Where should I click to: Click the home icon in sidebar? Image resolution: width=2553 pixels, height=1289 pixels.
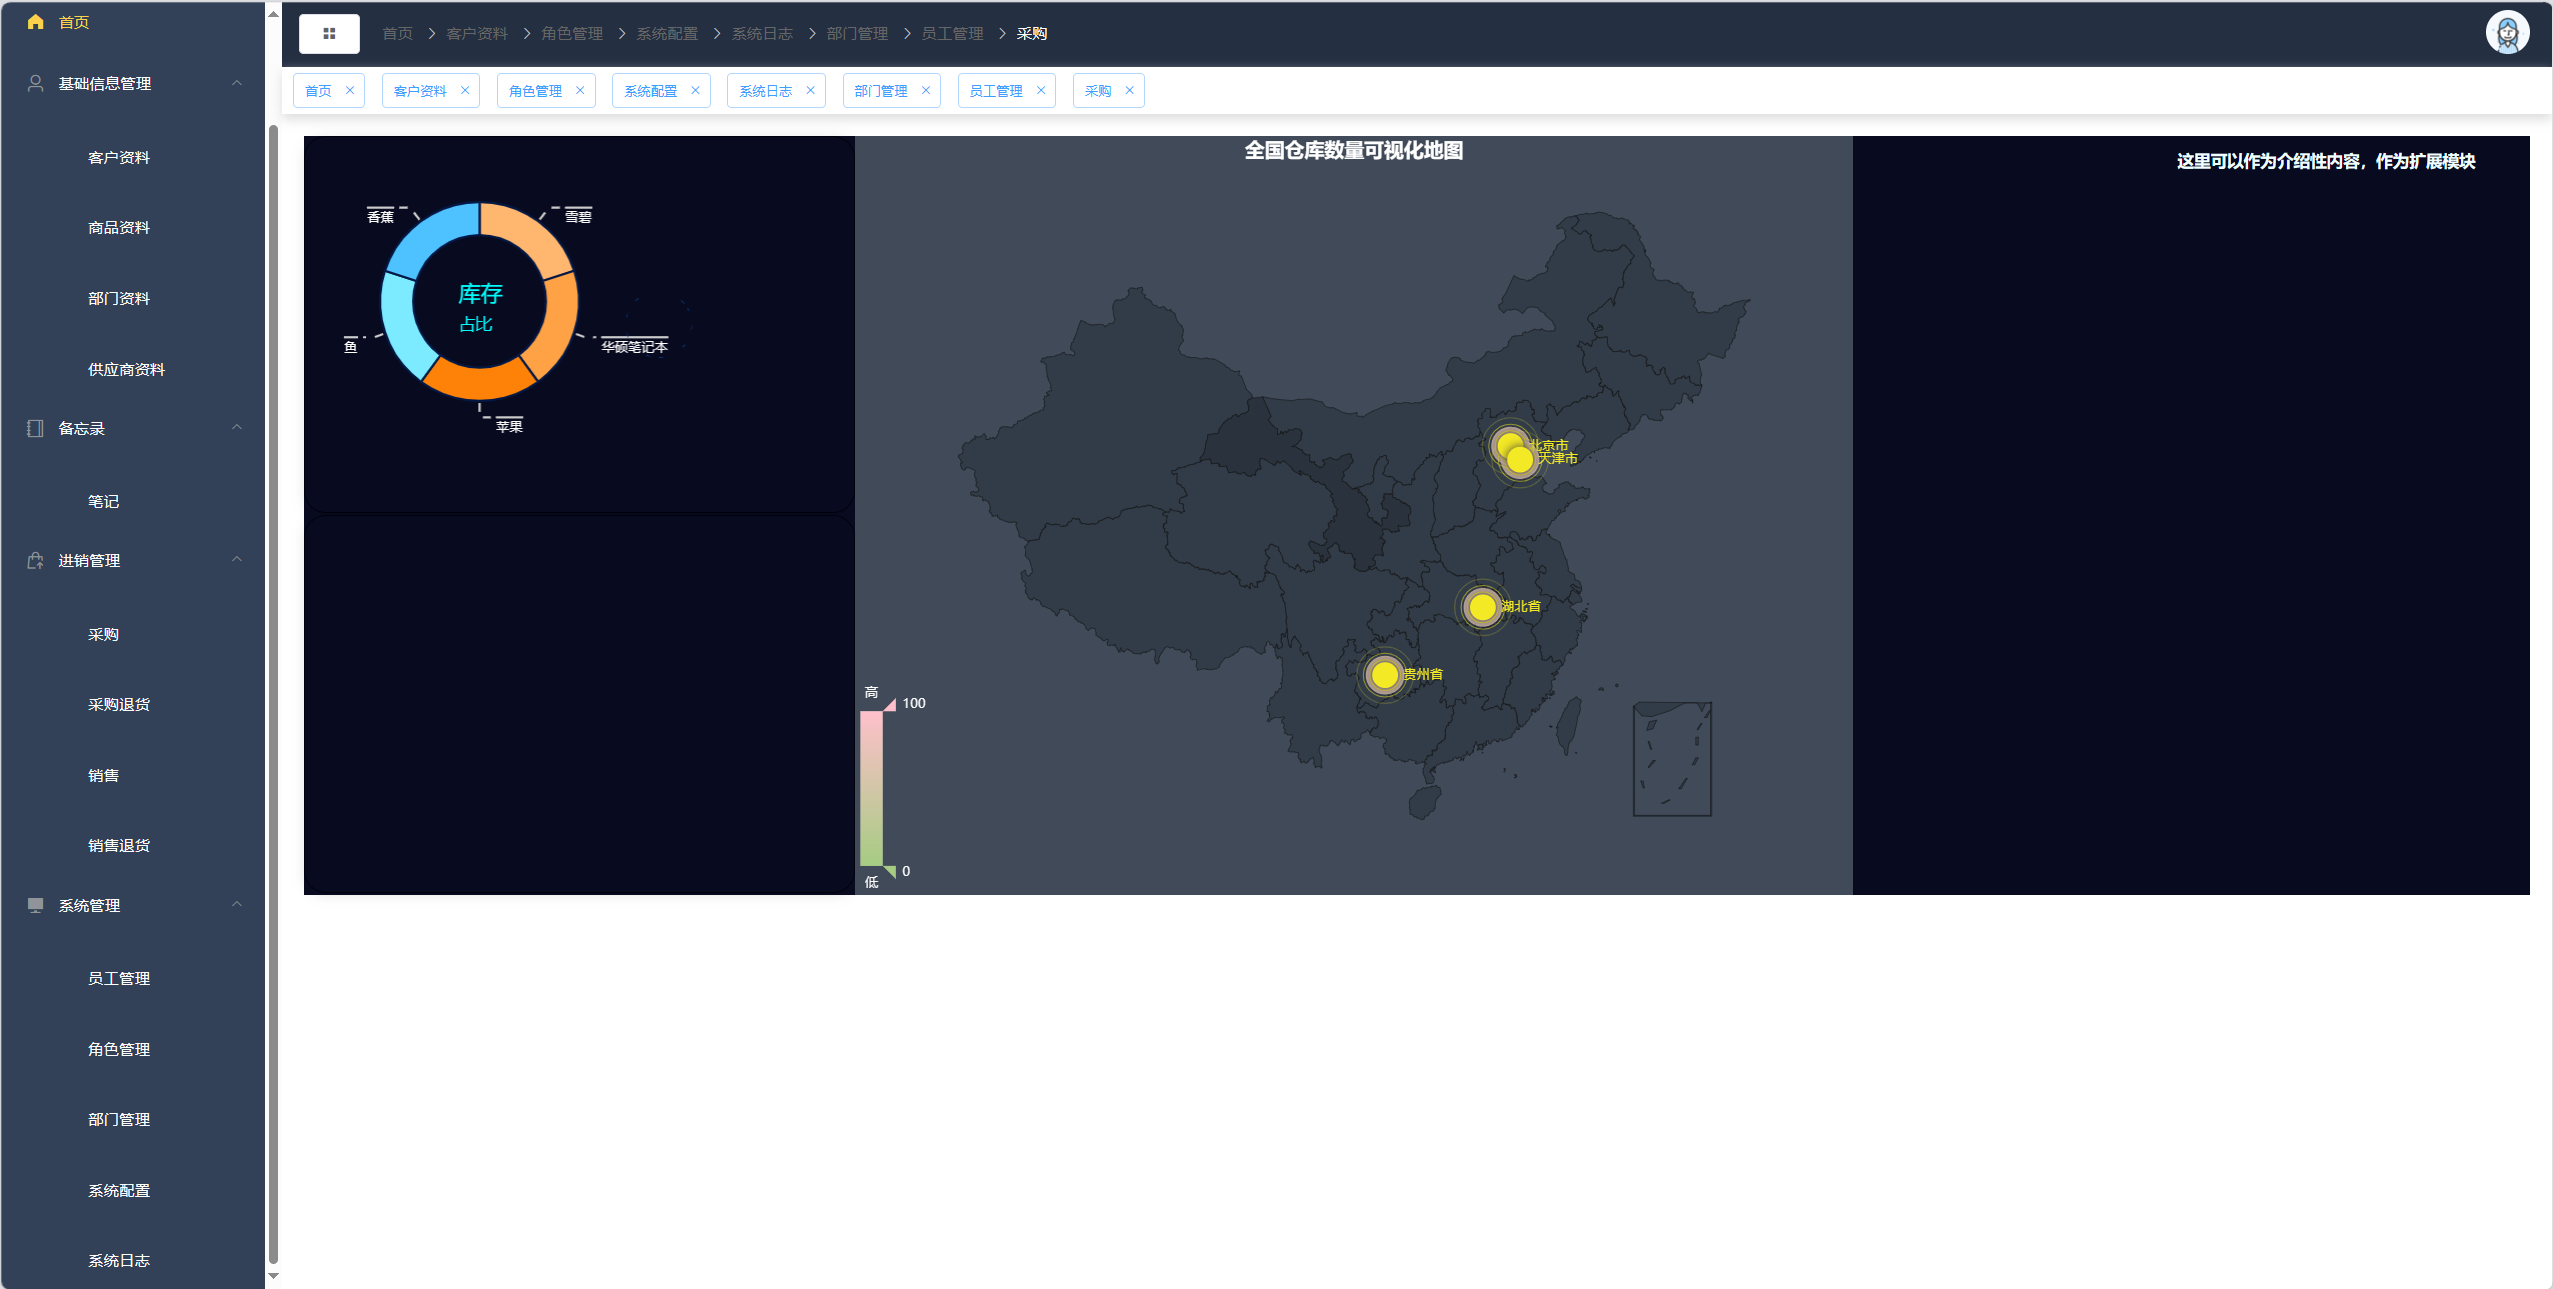(x=36, y=22)
